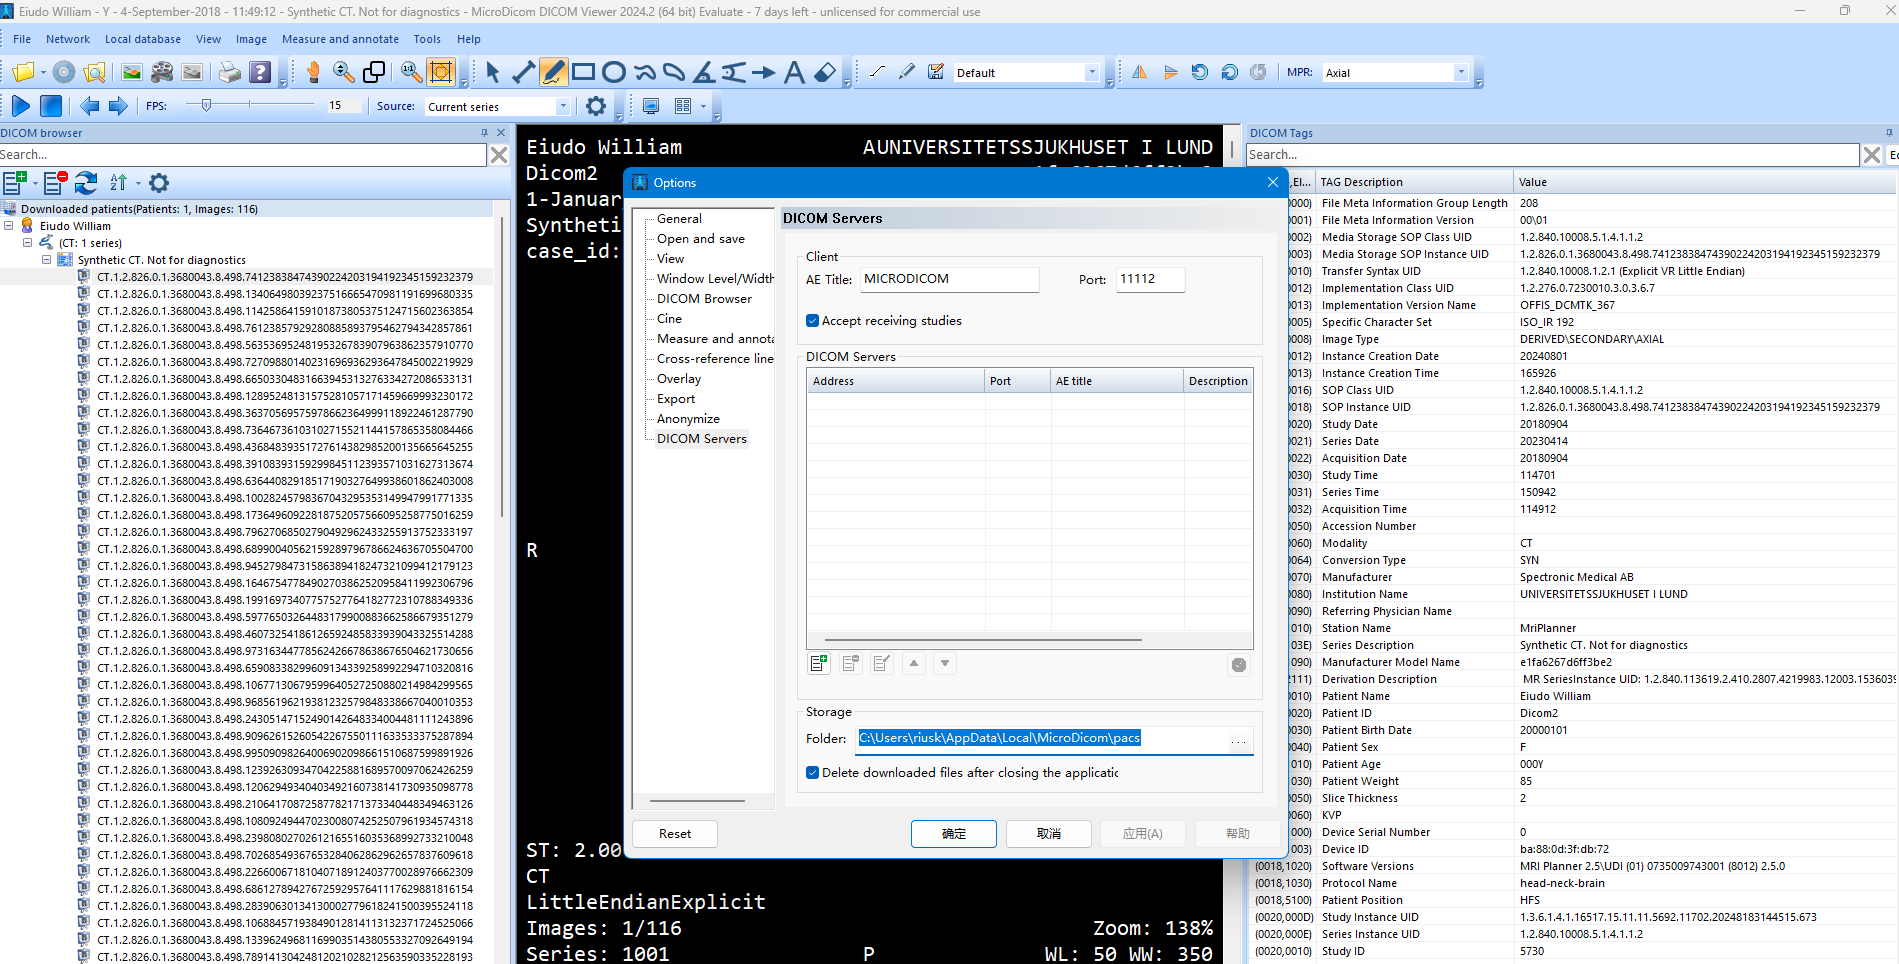The image size is (1899, 964).
Task: Select the freehand pencil annotation tool
Action: coord(553,72)
